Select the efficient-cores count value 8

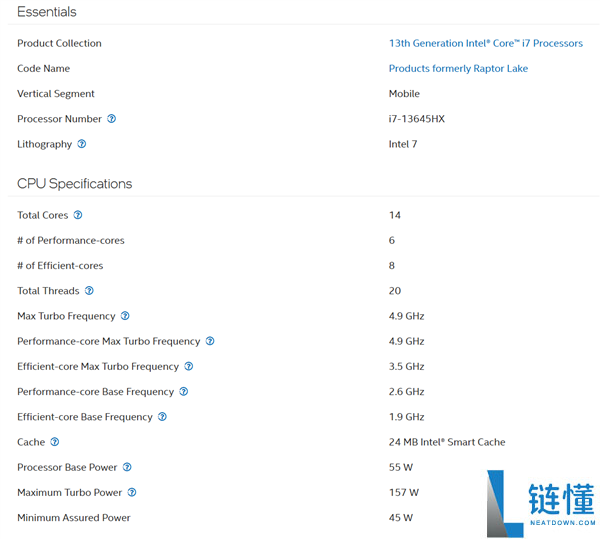coord(392,266)
